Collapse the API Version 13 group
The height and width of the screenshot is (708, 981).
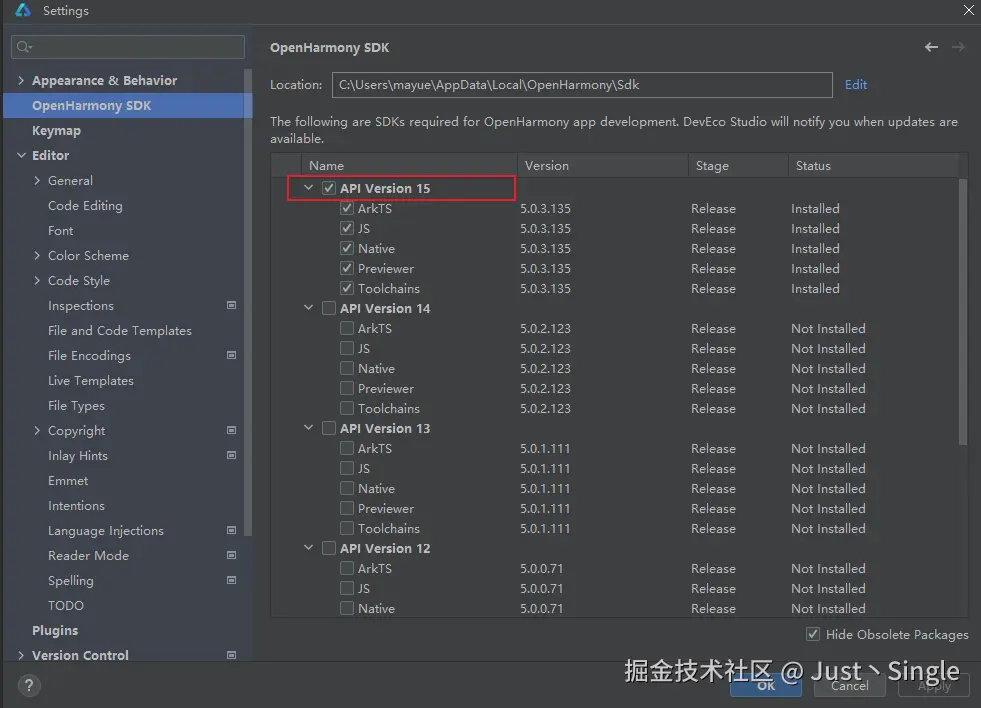308,428
